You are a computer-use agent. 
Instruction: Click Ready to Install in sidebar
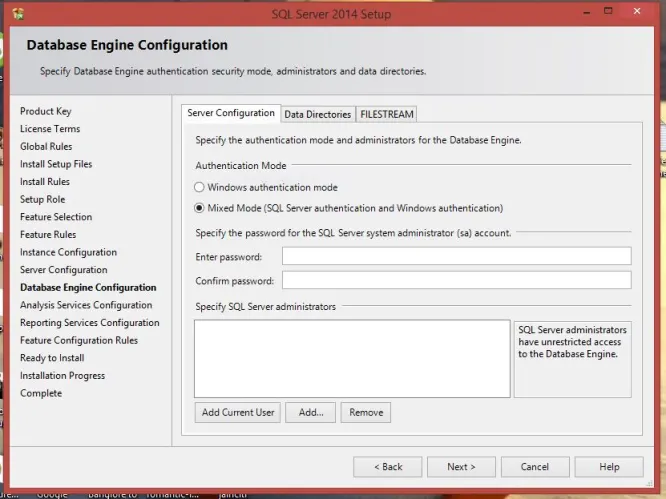tap(52, 358)
